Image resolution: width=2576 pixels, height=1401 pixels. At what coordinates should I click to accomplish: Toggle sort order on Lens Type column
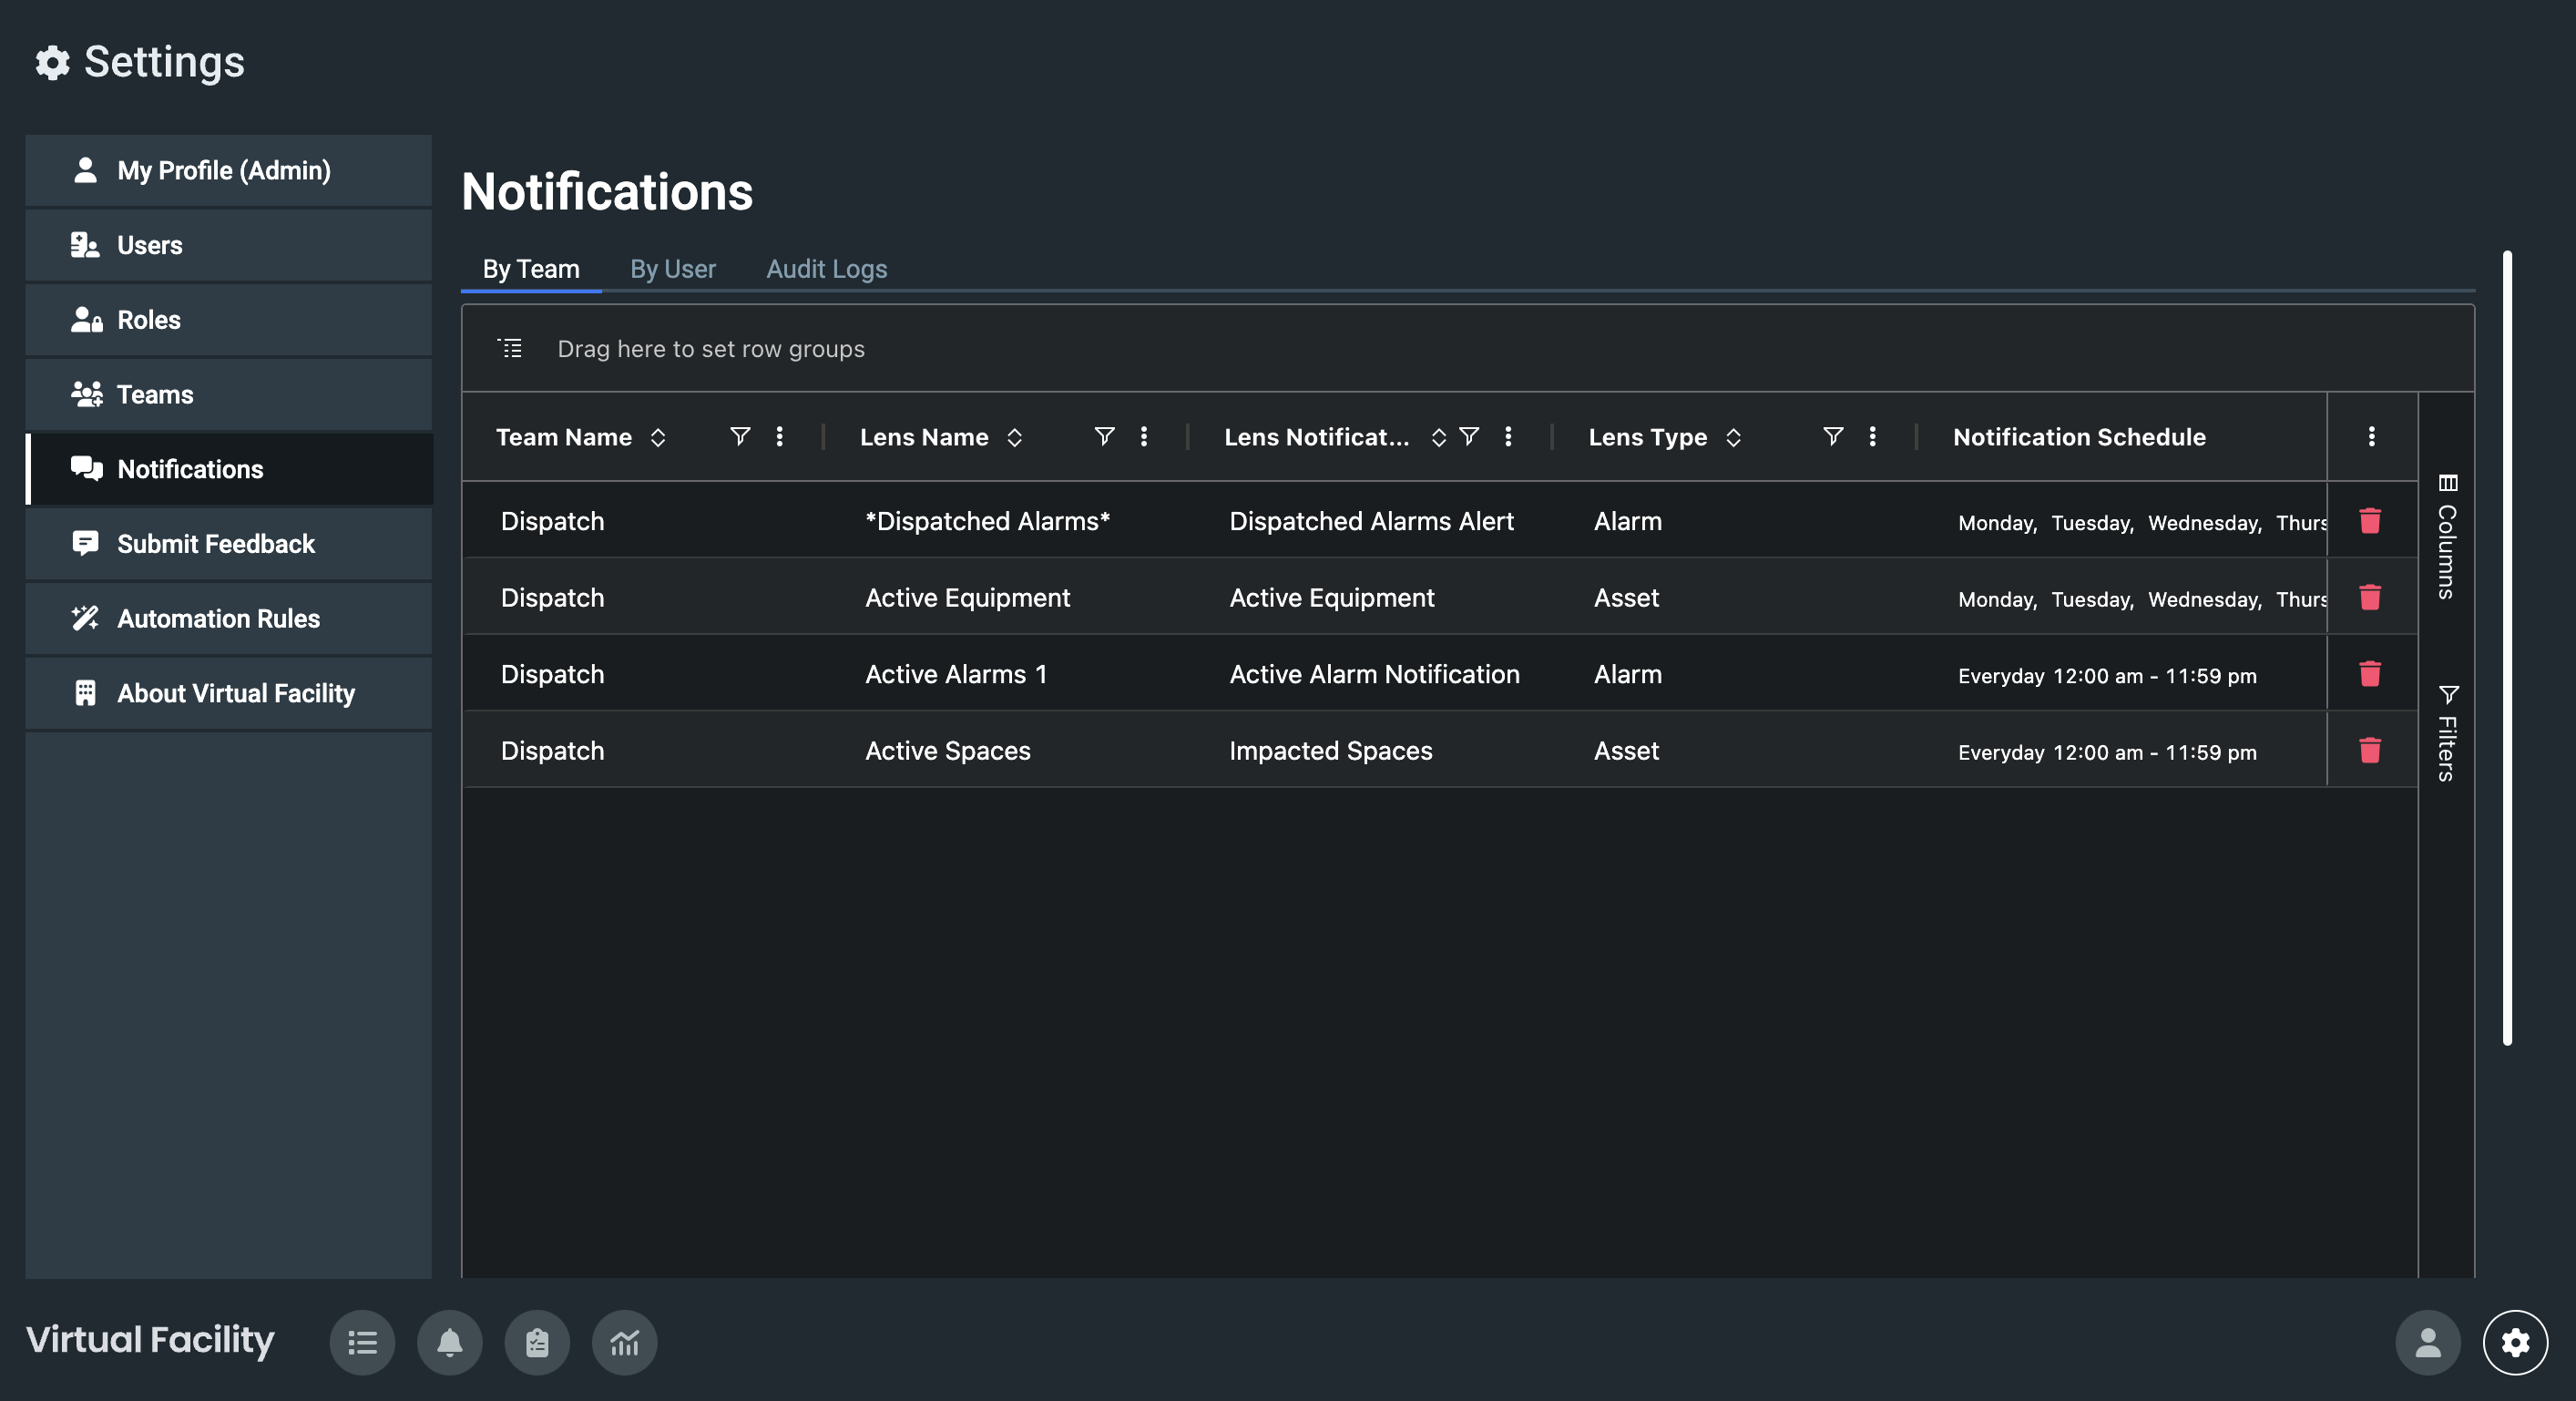pyautogui.click(x=1733, y=437)
